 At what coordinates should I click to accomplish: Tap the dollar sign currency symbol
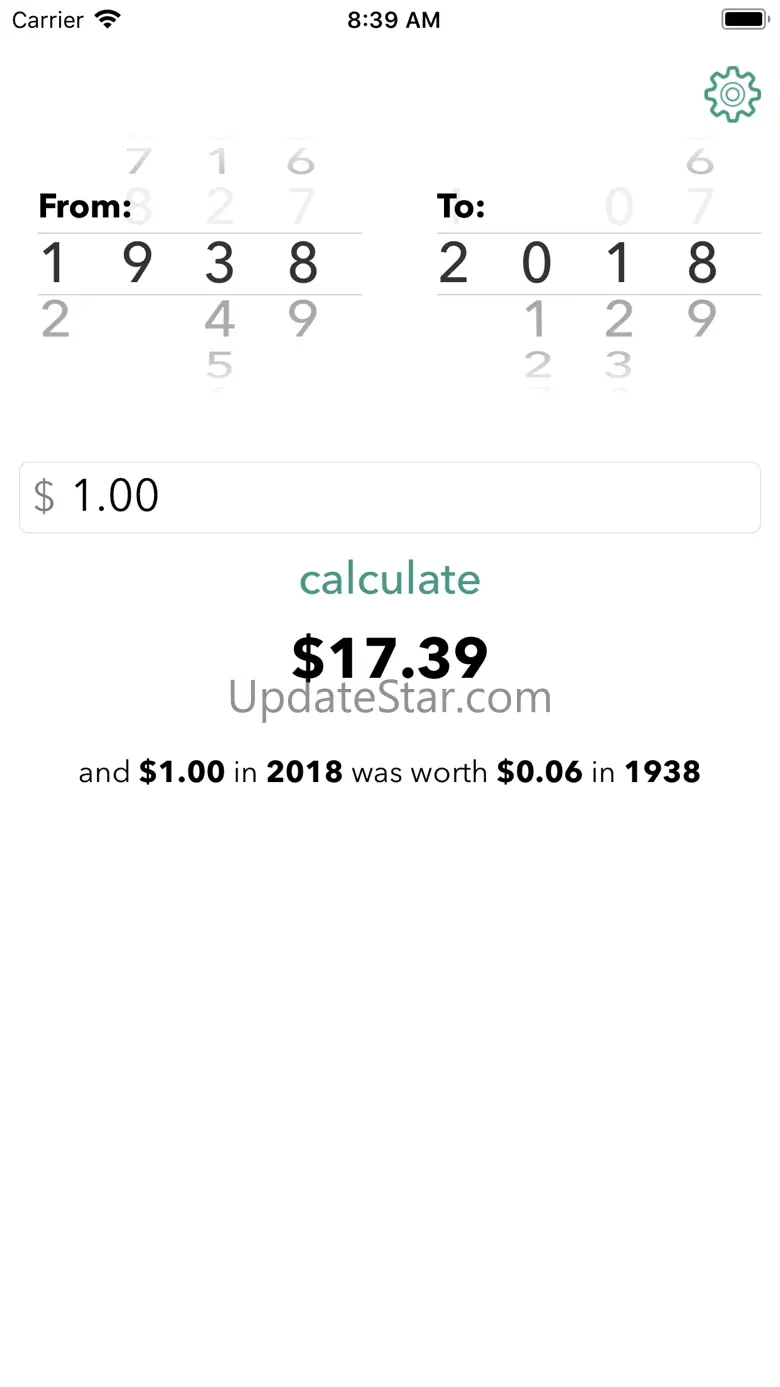44,497
